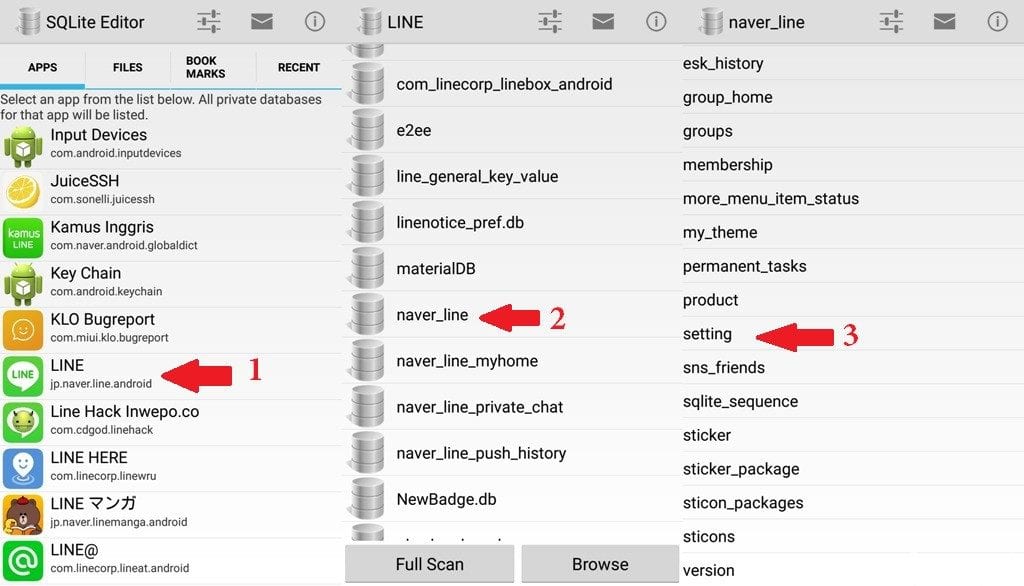Open the info icon on the naver_line screen
1024x586 pixels.
point(997,21)
